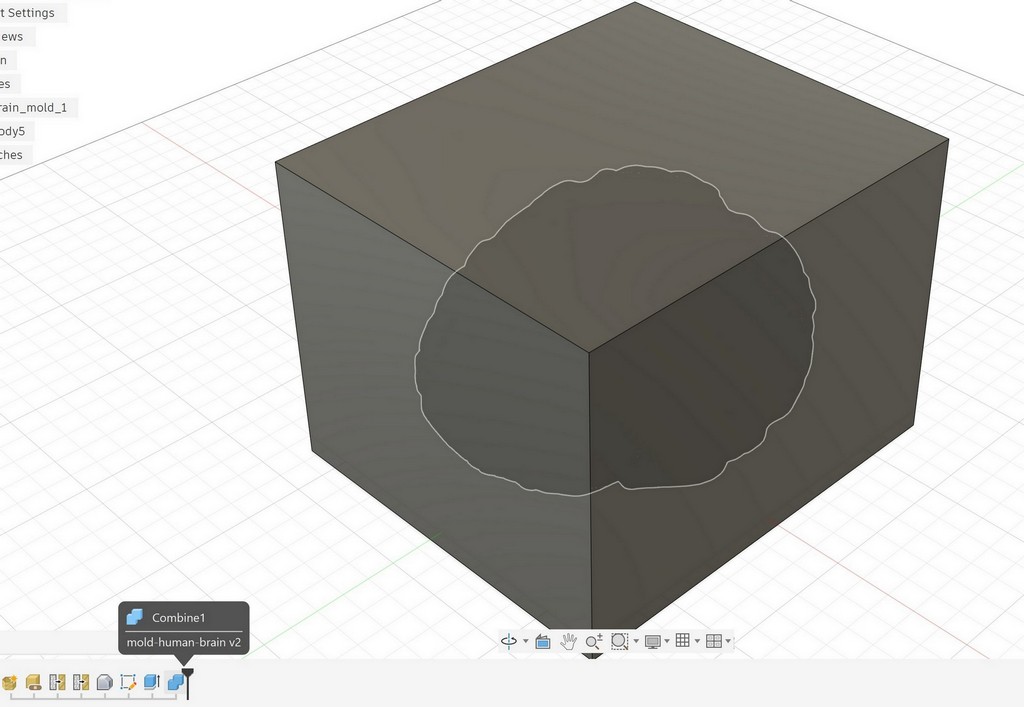This screenshot has height=707, width=1024.
Task: Select the first timeline feature with star
Action: click(x=9, y=682)
